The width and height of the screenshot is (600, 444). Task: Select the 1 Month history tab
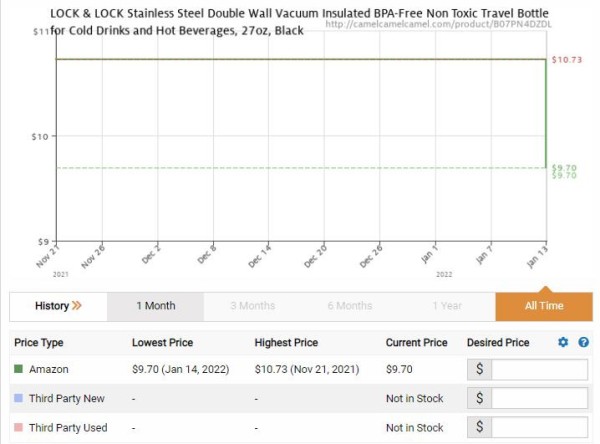(x=156, y=306)
